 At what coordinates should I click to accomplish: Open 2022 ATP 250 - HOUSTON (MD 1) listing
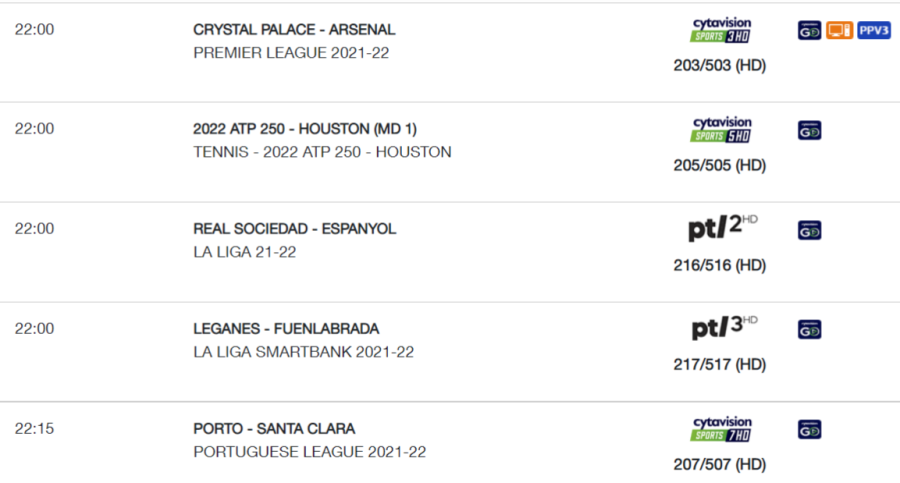coord(305,129)
